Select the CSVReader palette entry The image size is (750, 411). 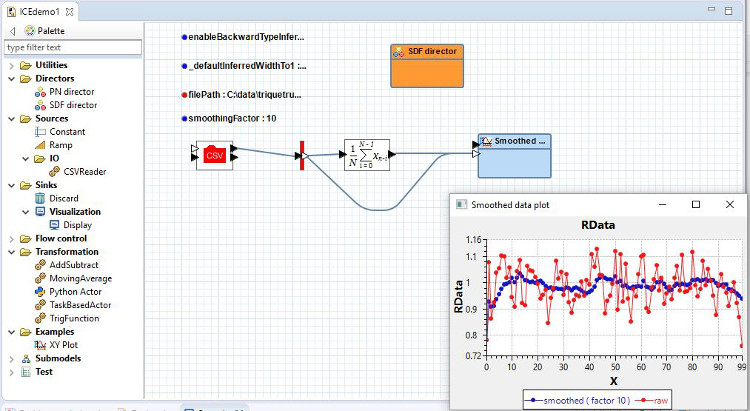click(84, 171)
